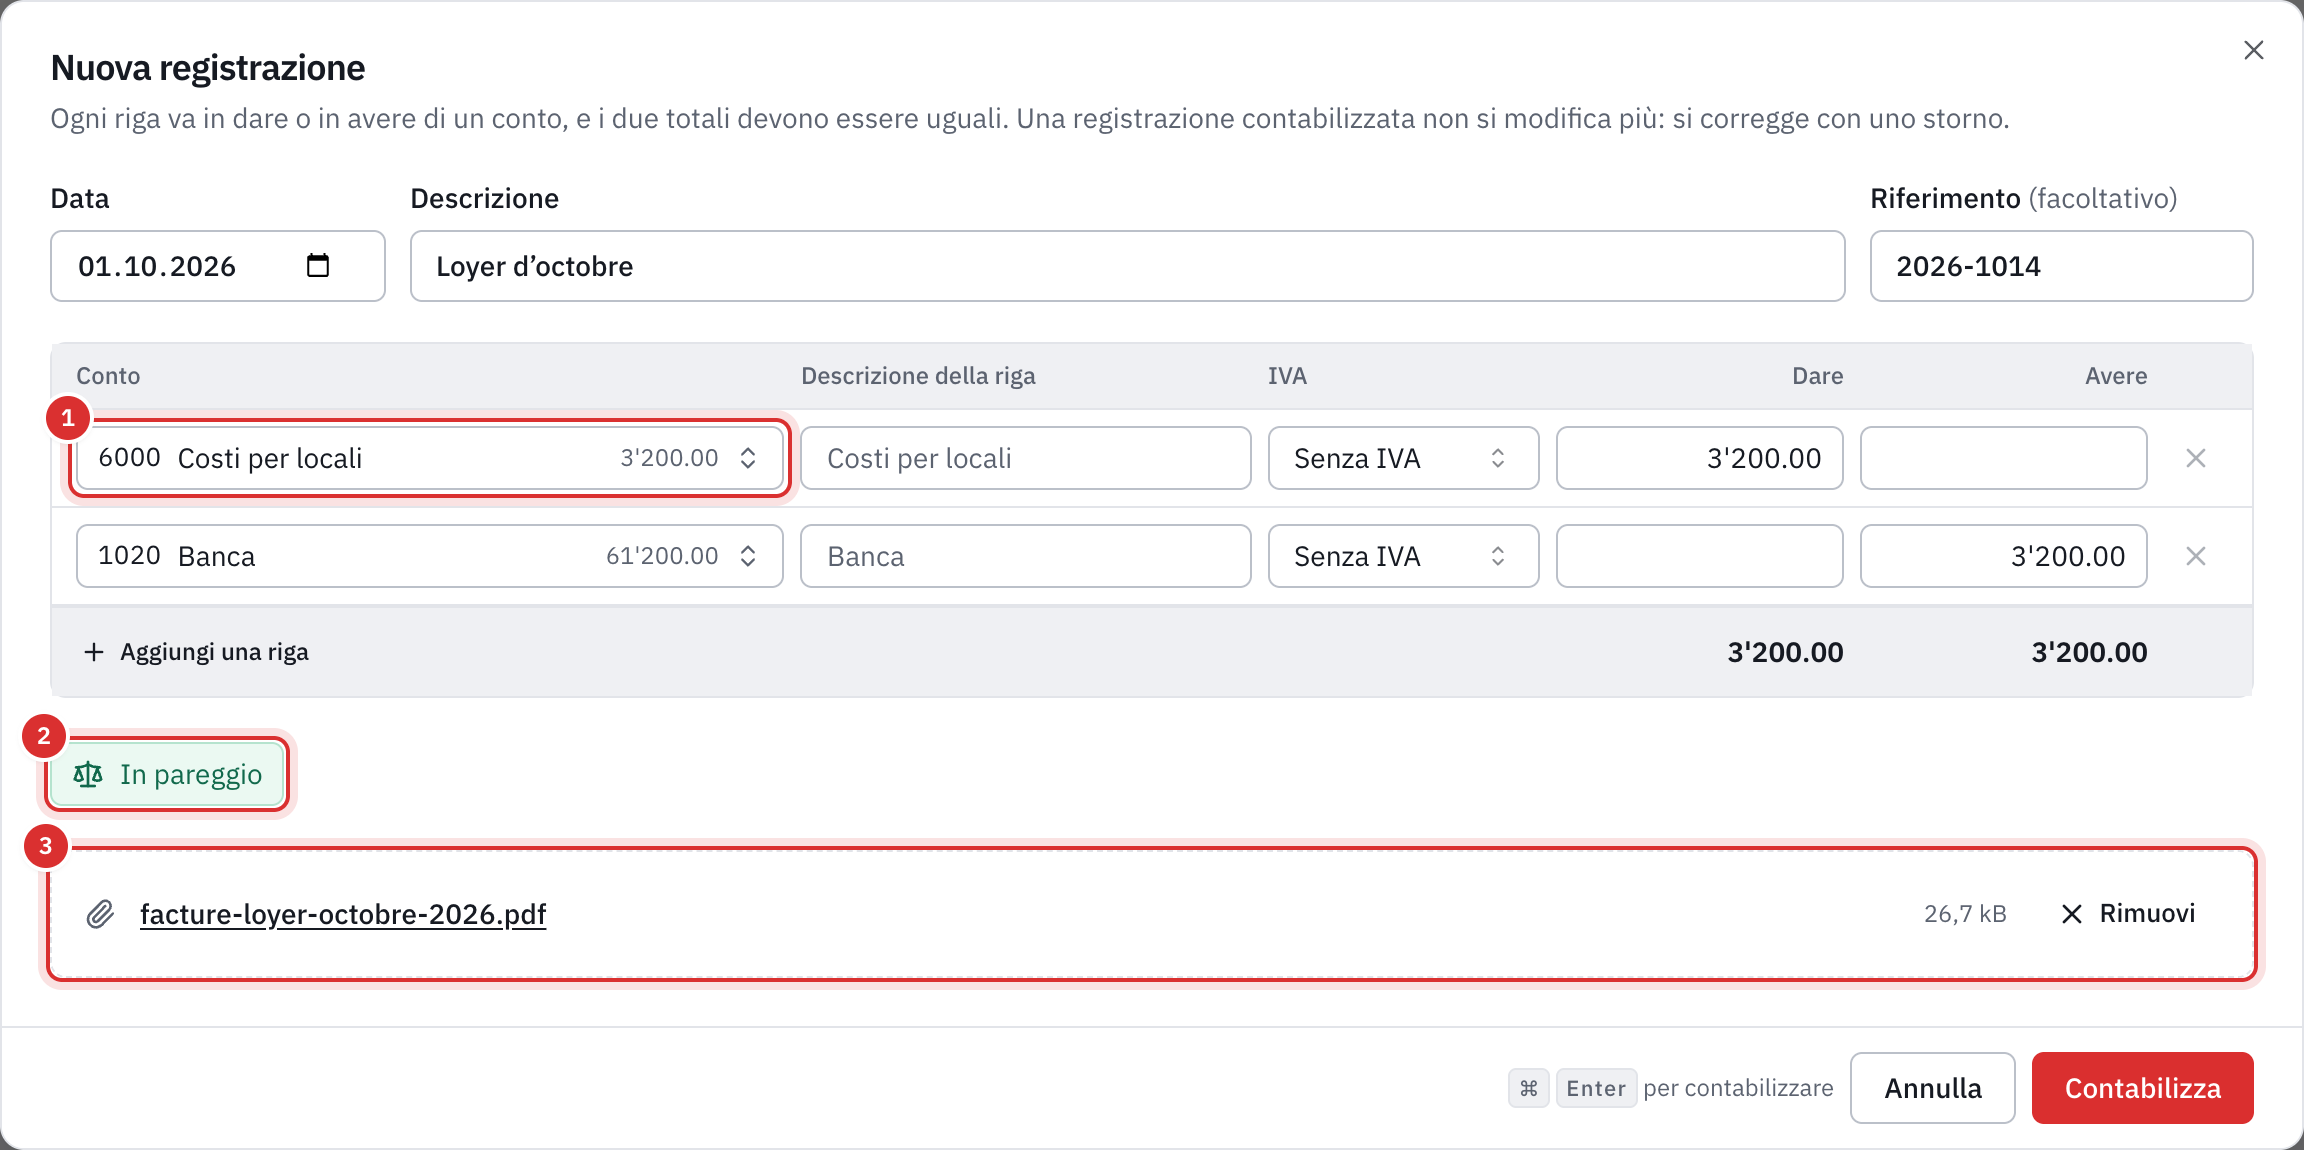Click the plus icon to add row
Viewport: 2304px width, 1150px height.
[94, 652]
